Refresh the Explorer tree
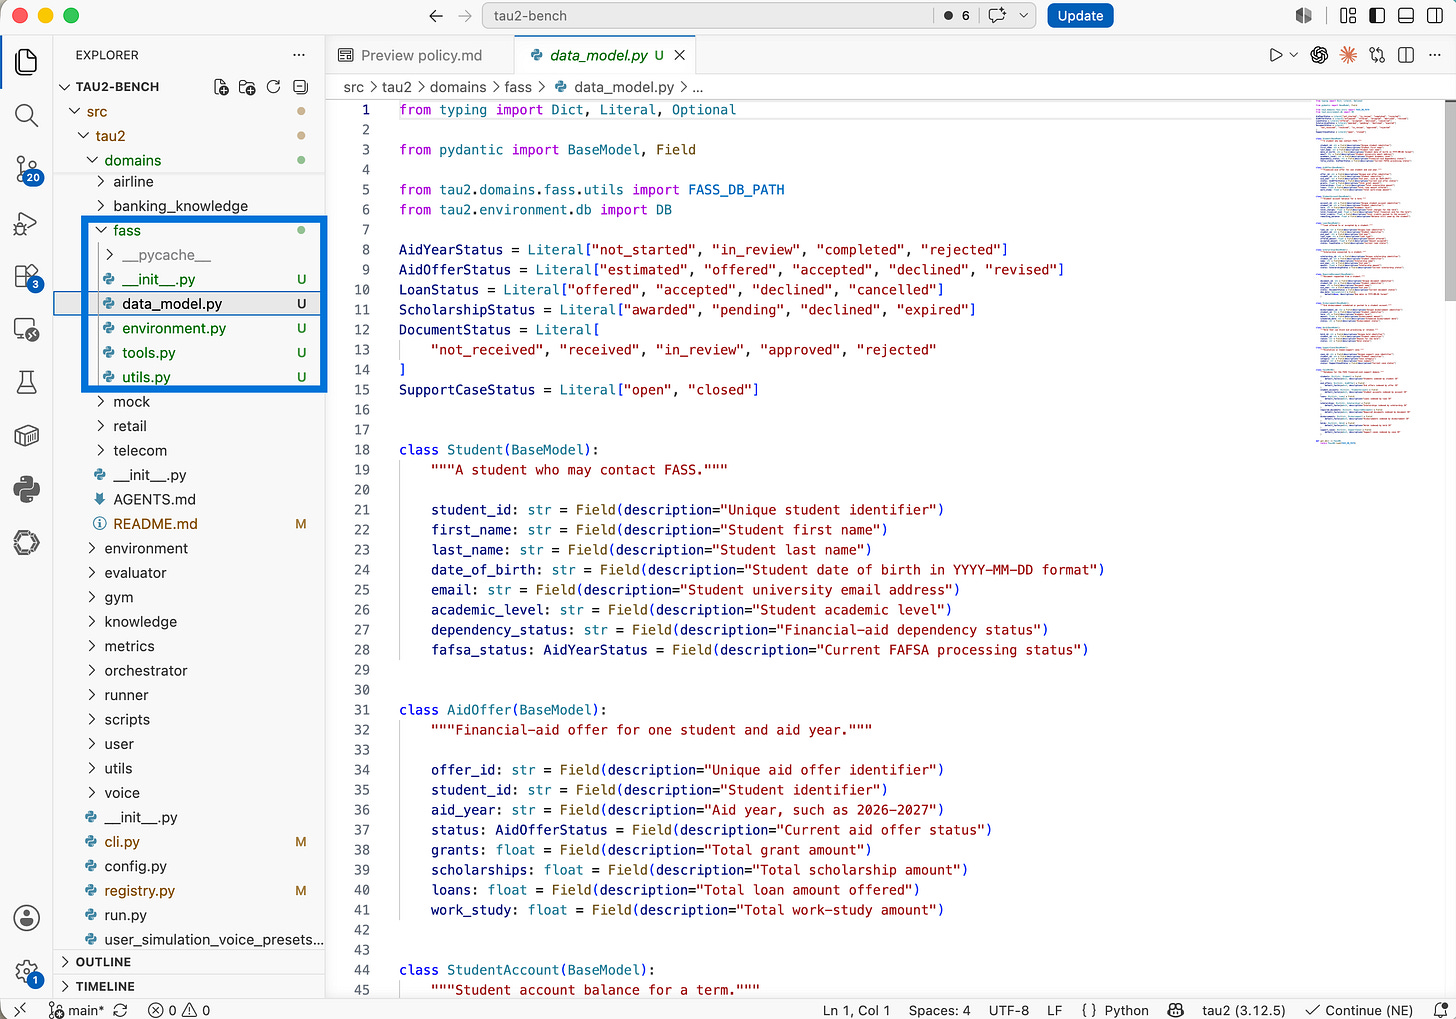This screenshot has width=1456, height=1019. point(273,87)
